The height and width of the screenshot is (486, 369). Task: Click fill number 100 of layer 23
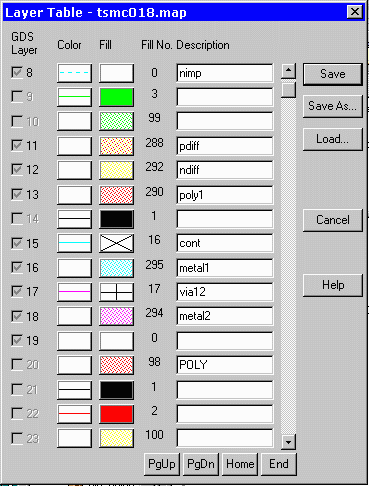(154, 435)
